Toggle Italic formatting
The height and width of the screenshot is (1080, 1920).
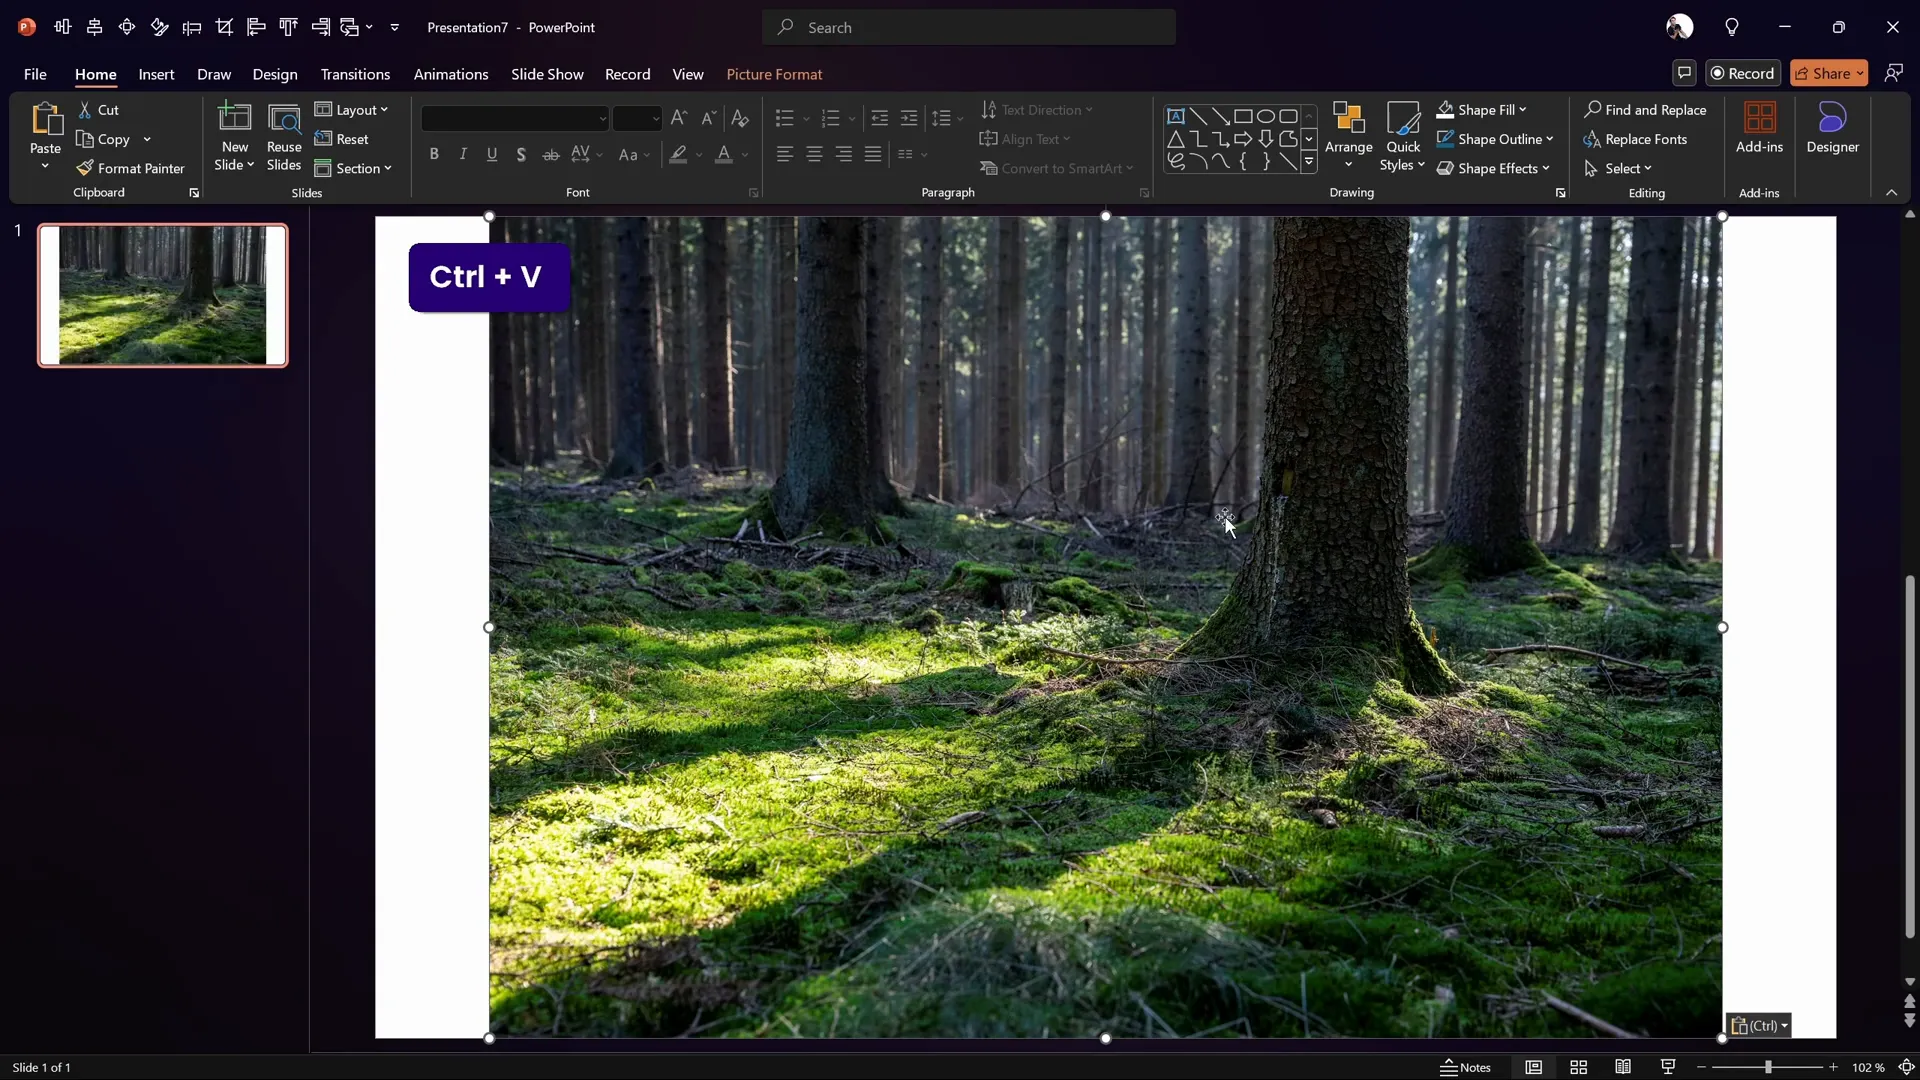coord(463,154)
